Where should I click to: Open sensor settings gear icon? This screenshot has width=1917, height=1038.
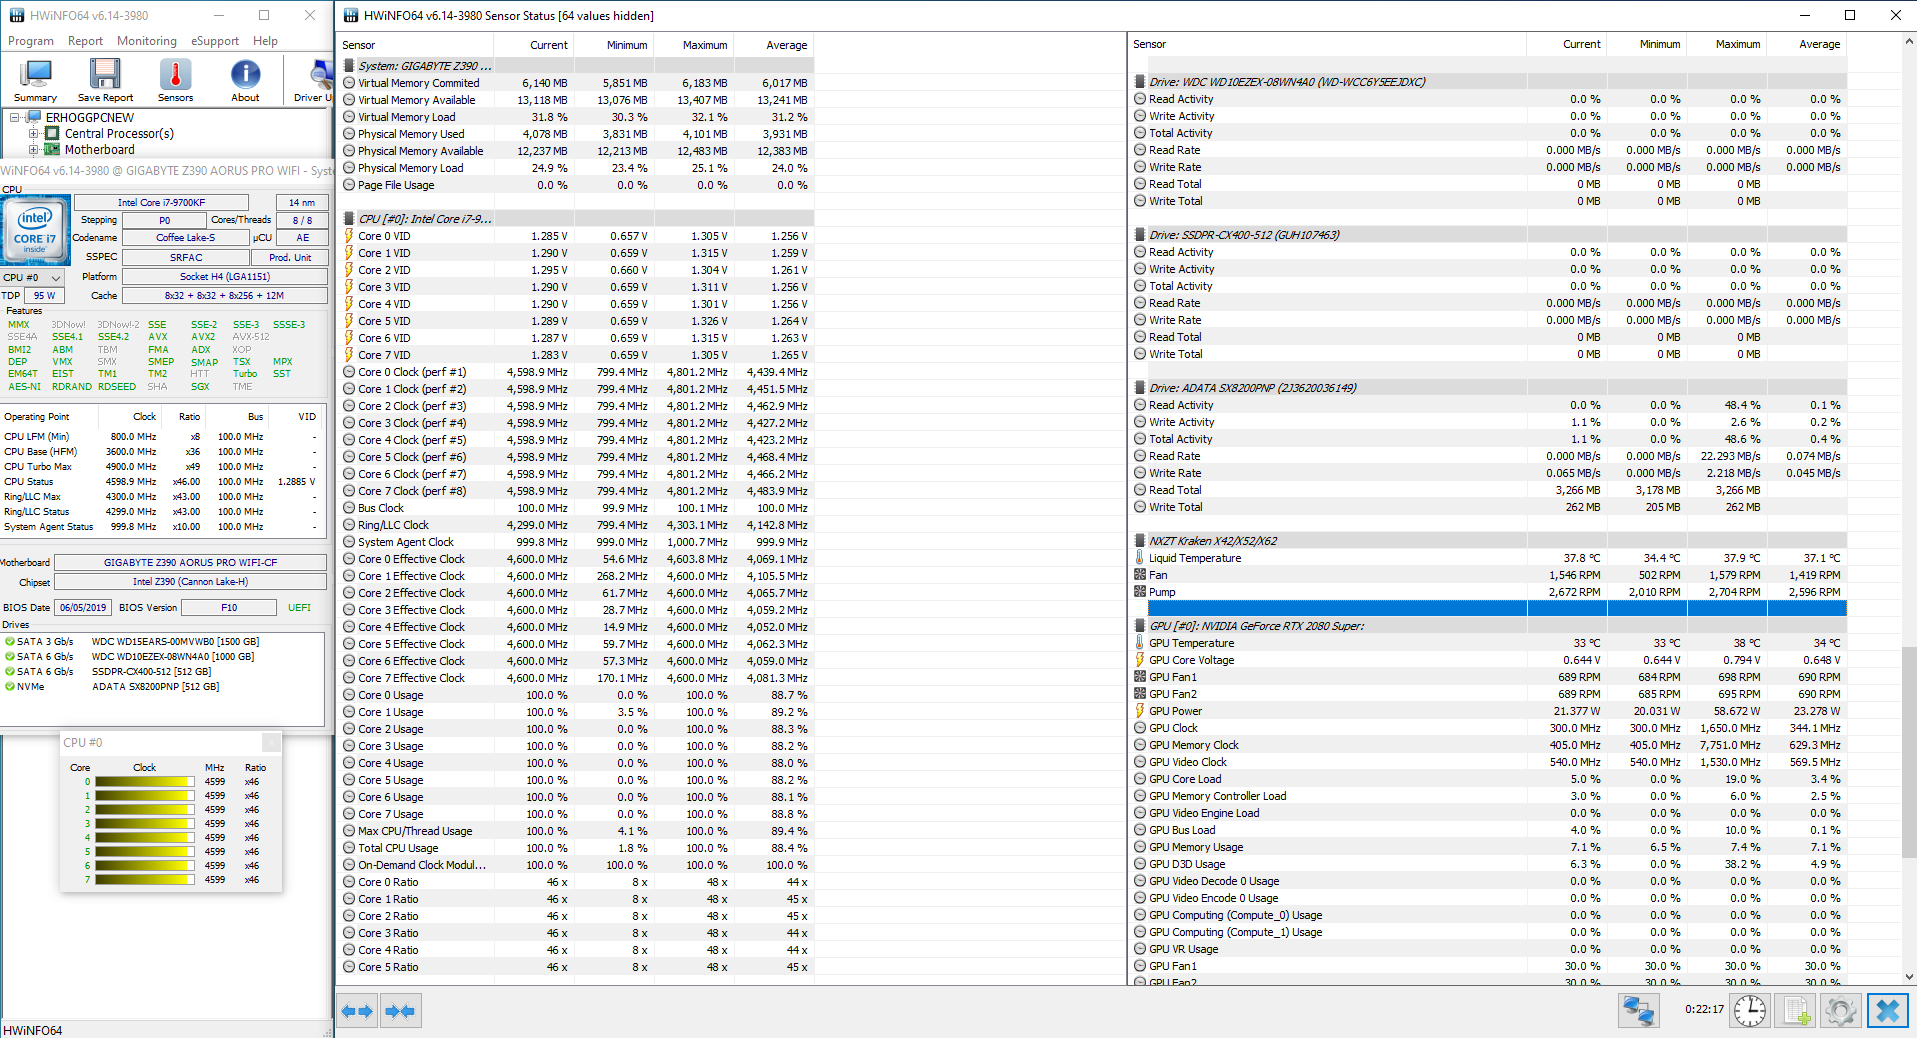1840,1011
